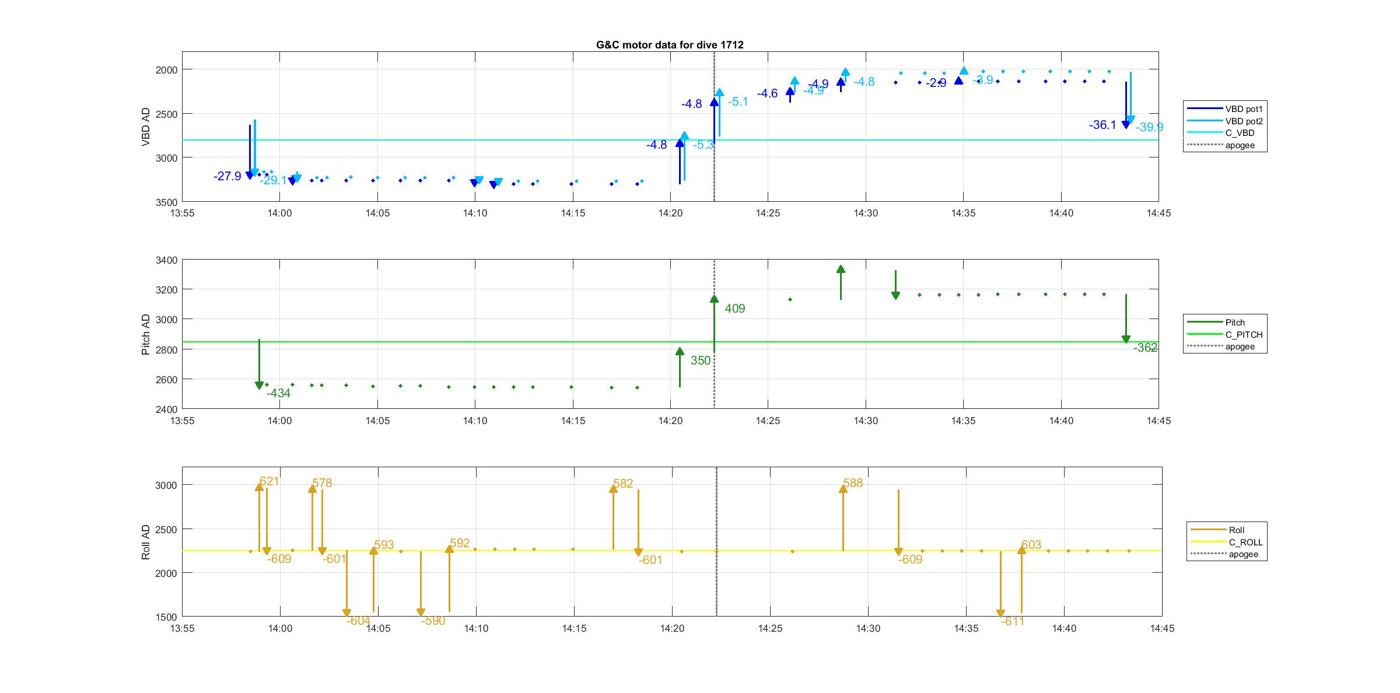Viewport: 1400px width, 693px height.
Task: Click the '-36.1' VBD data label
Action: point(1103,125)
